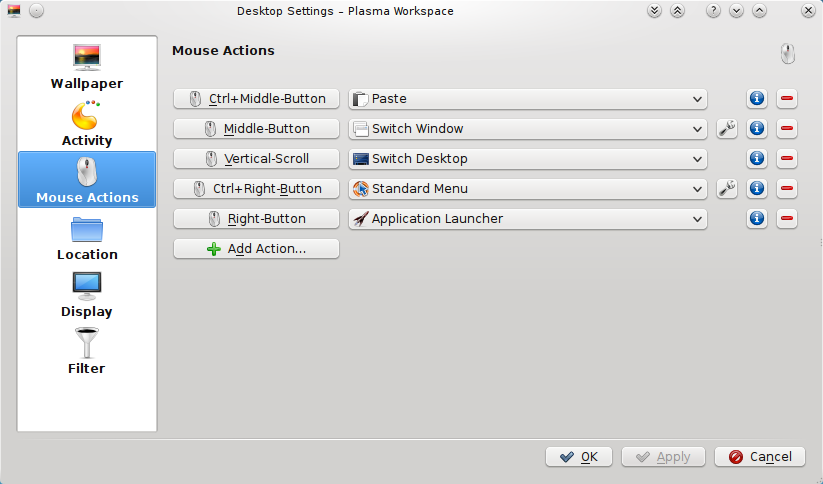The image size is (823, 484).
Task: Cancel the Desktop Settings dialog
Action: click(759, 457)
